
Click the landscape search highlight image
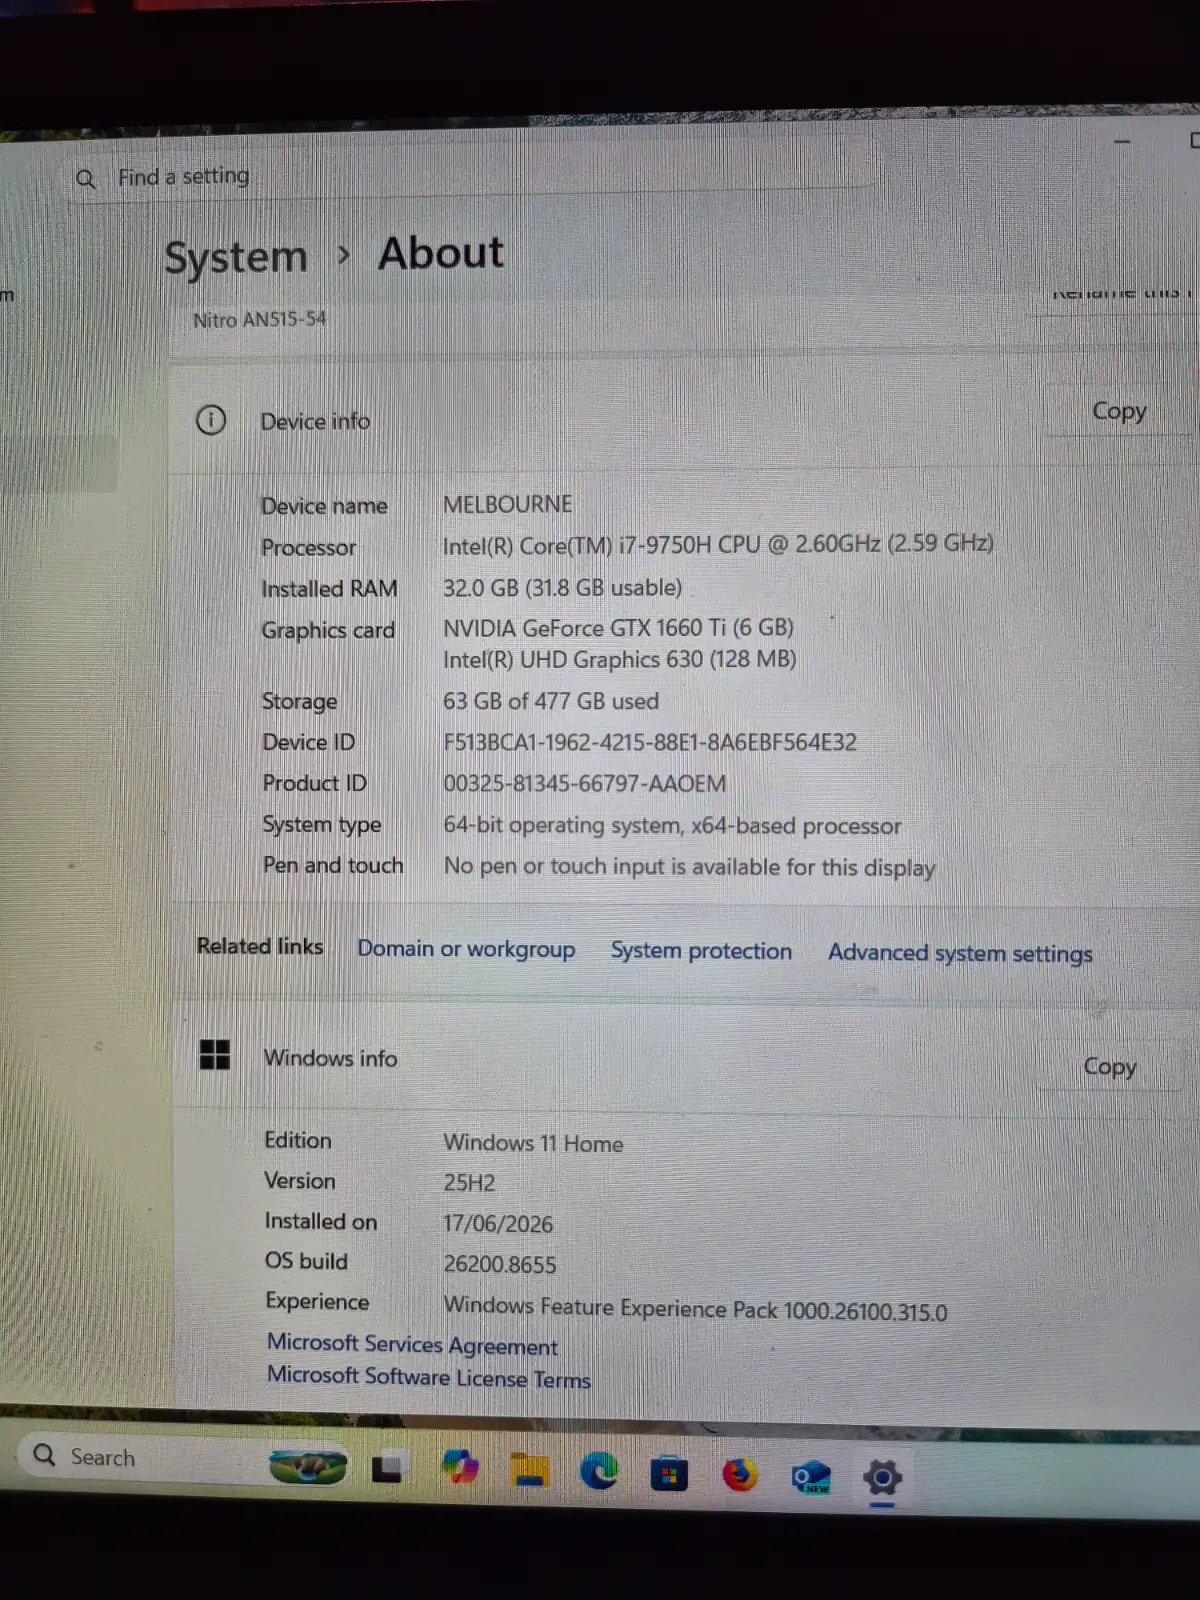point(308,1467)
